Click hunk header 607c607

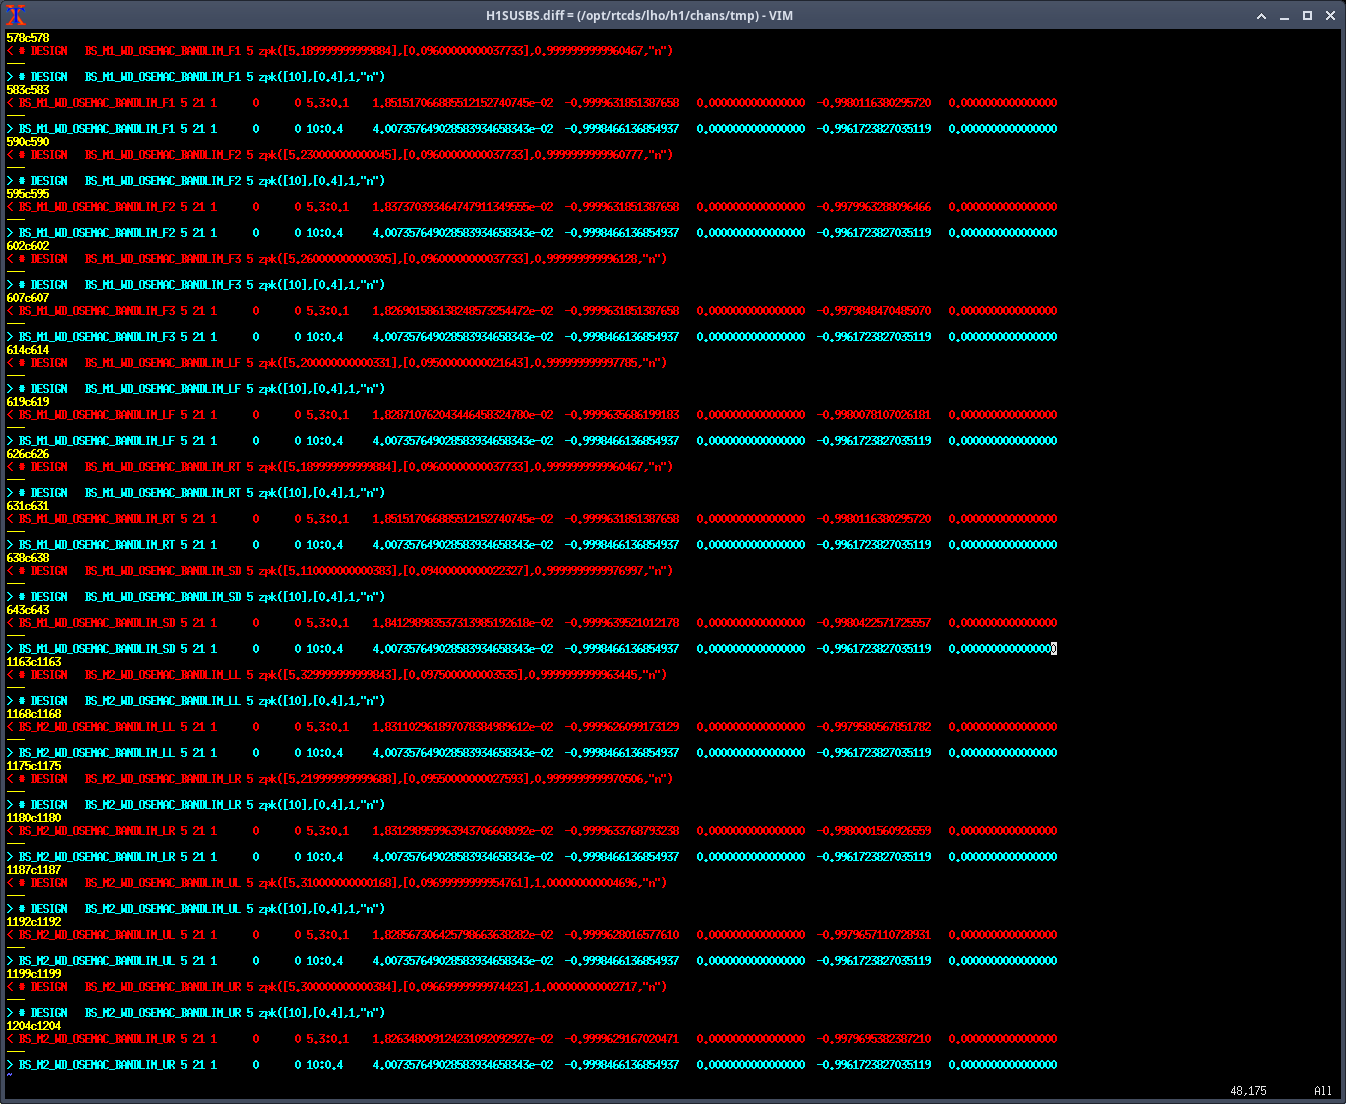(x=28, y=298)
